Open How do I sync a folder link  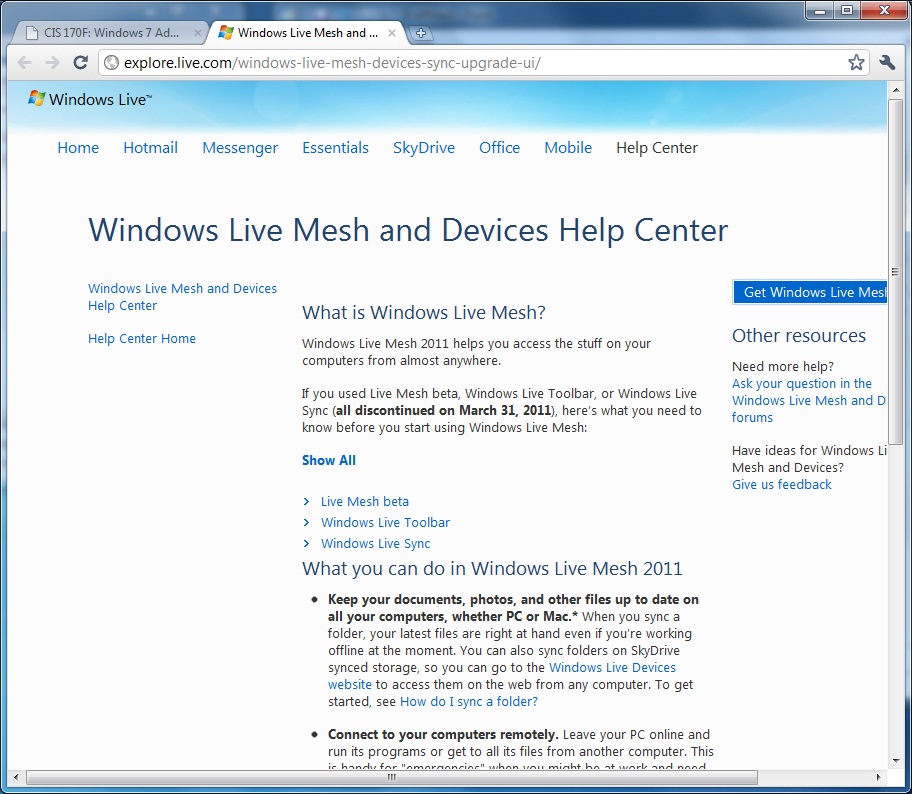(x=469, y=702)
